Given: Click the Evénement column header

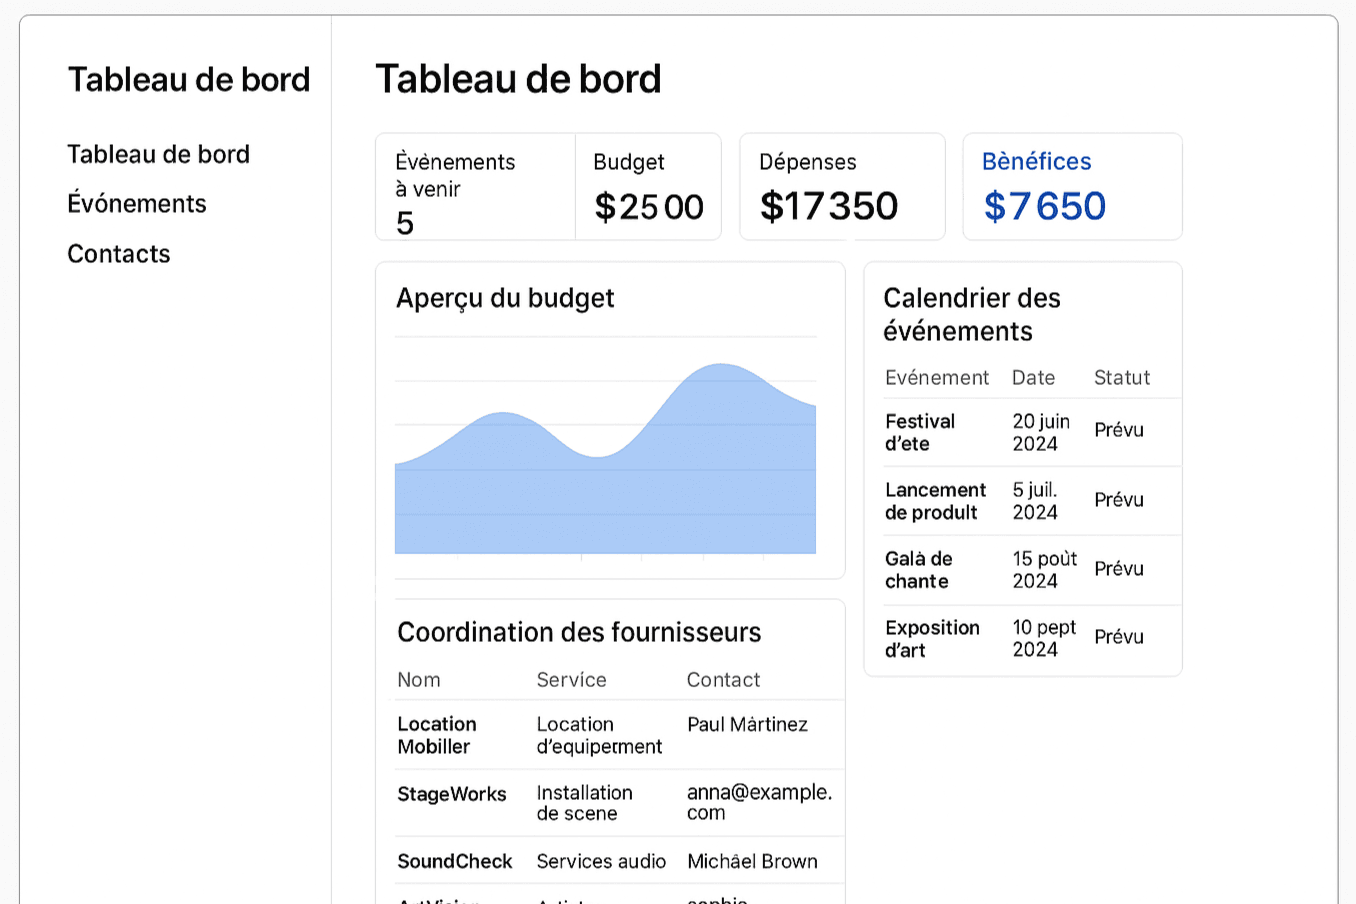Looking at the screenshot, I should [937, 377].
